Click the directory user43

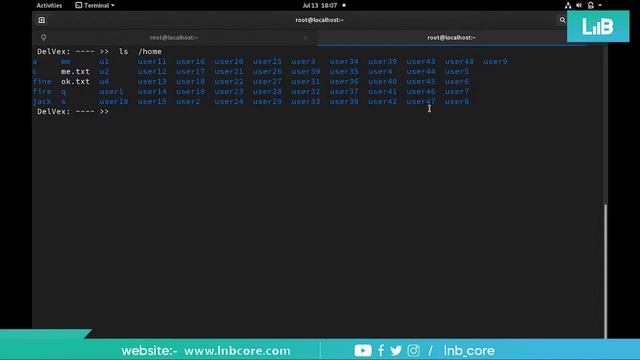pyautogui.click(x=421, y=62)
